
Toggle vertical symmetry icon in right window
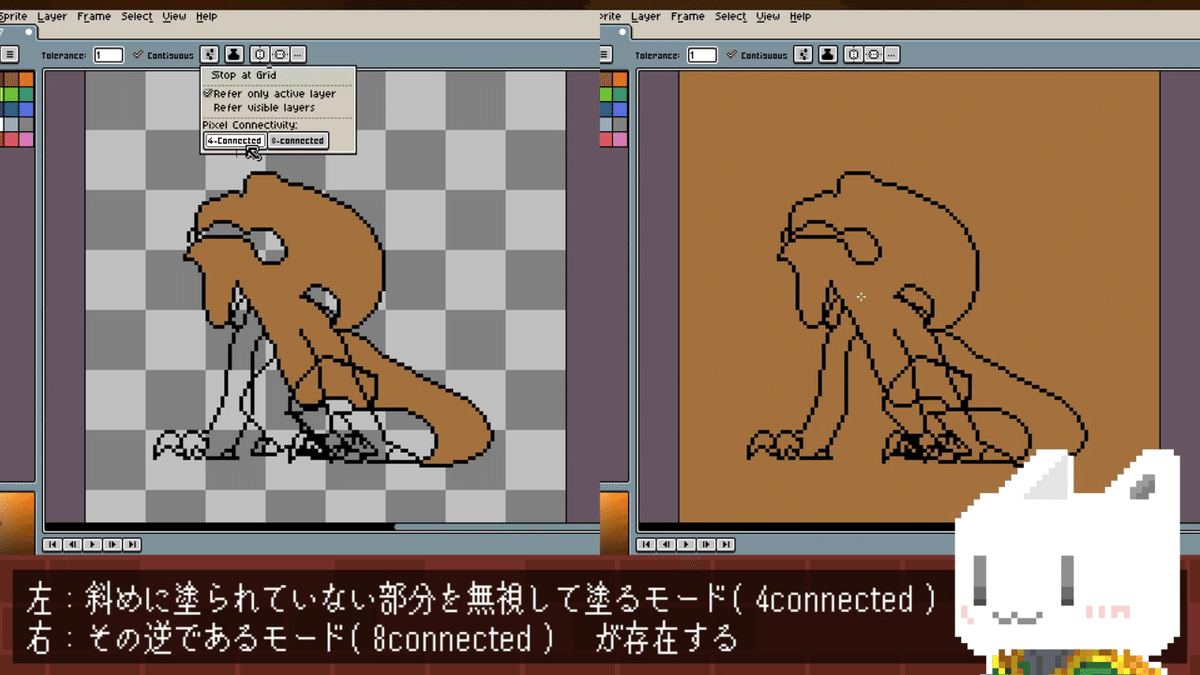point(874,55)
